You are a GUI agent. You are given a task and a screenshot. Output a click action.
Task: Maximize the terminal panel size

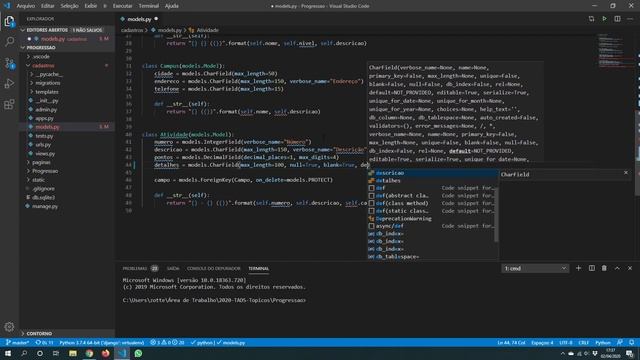click(x=617, y=268)
